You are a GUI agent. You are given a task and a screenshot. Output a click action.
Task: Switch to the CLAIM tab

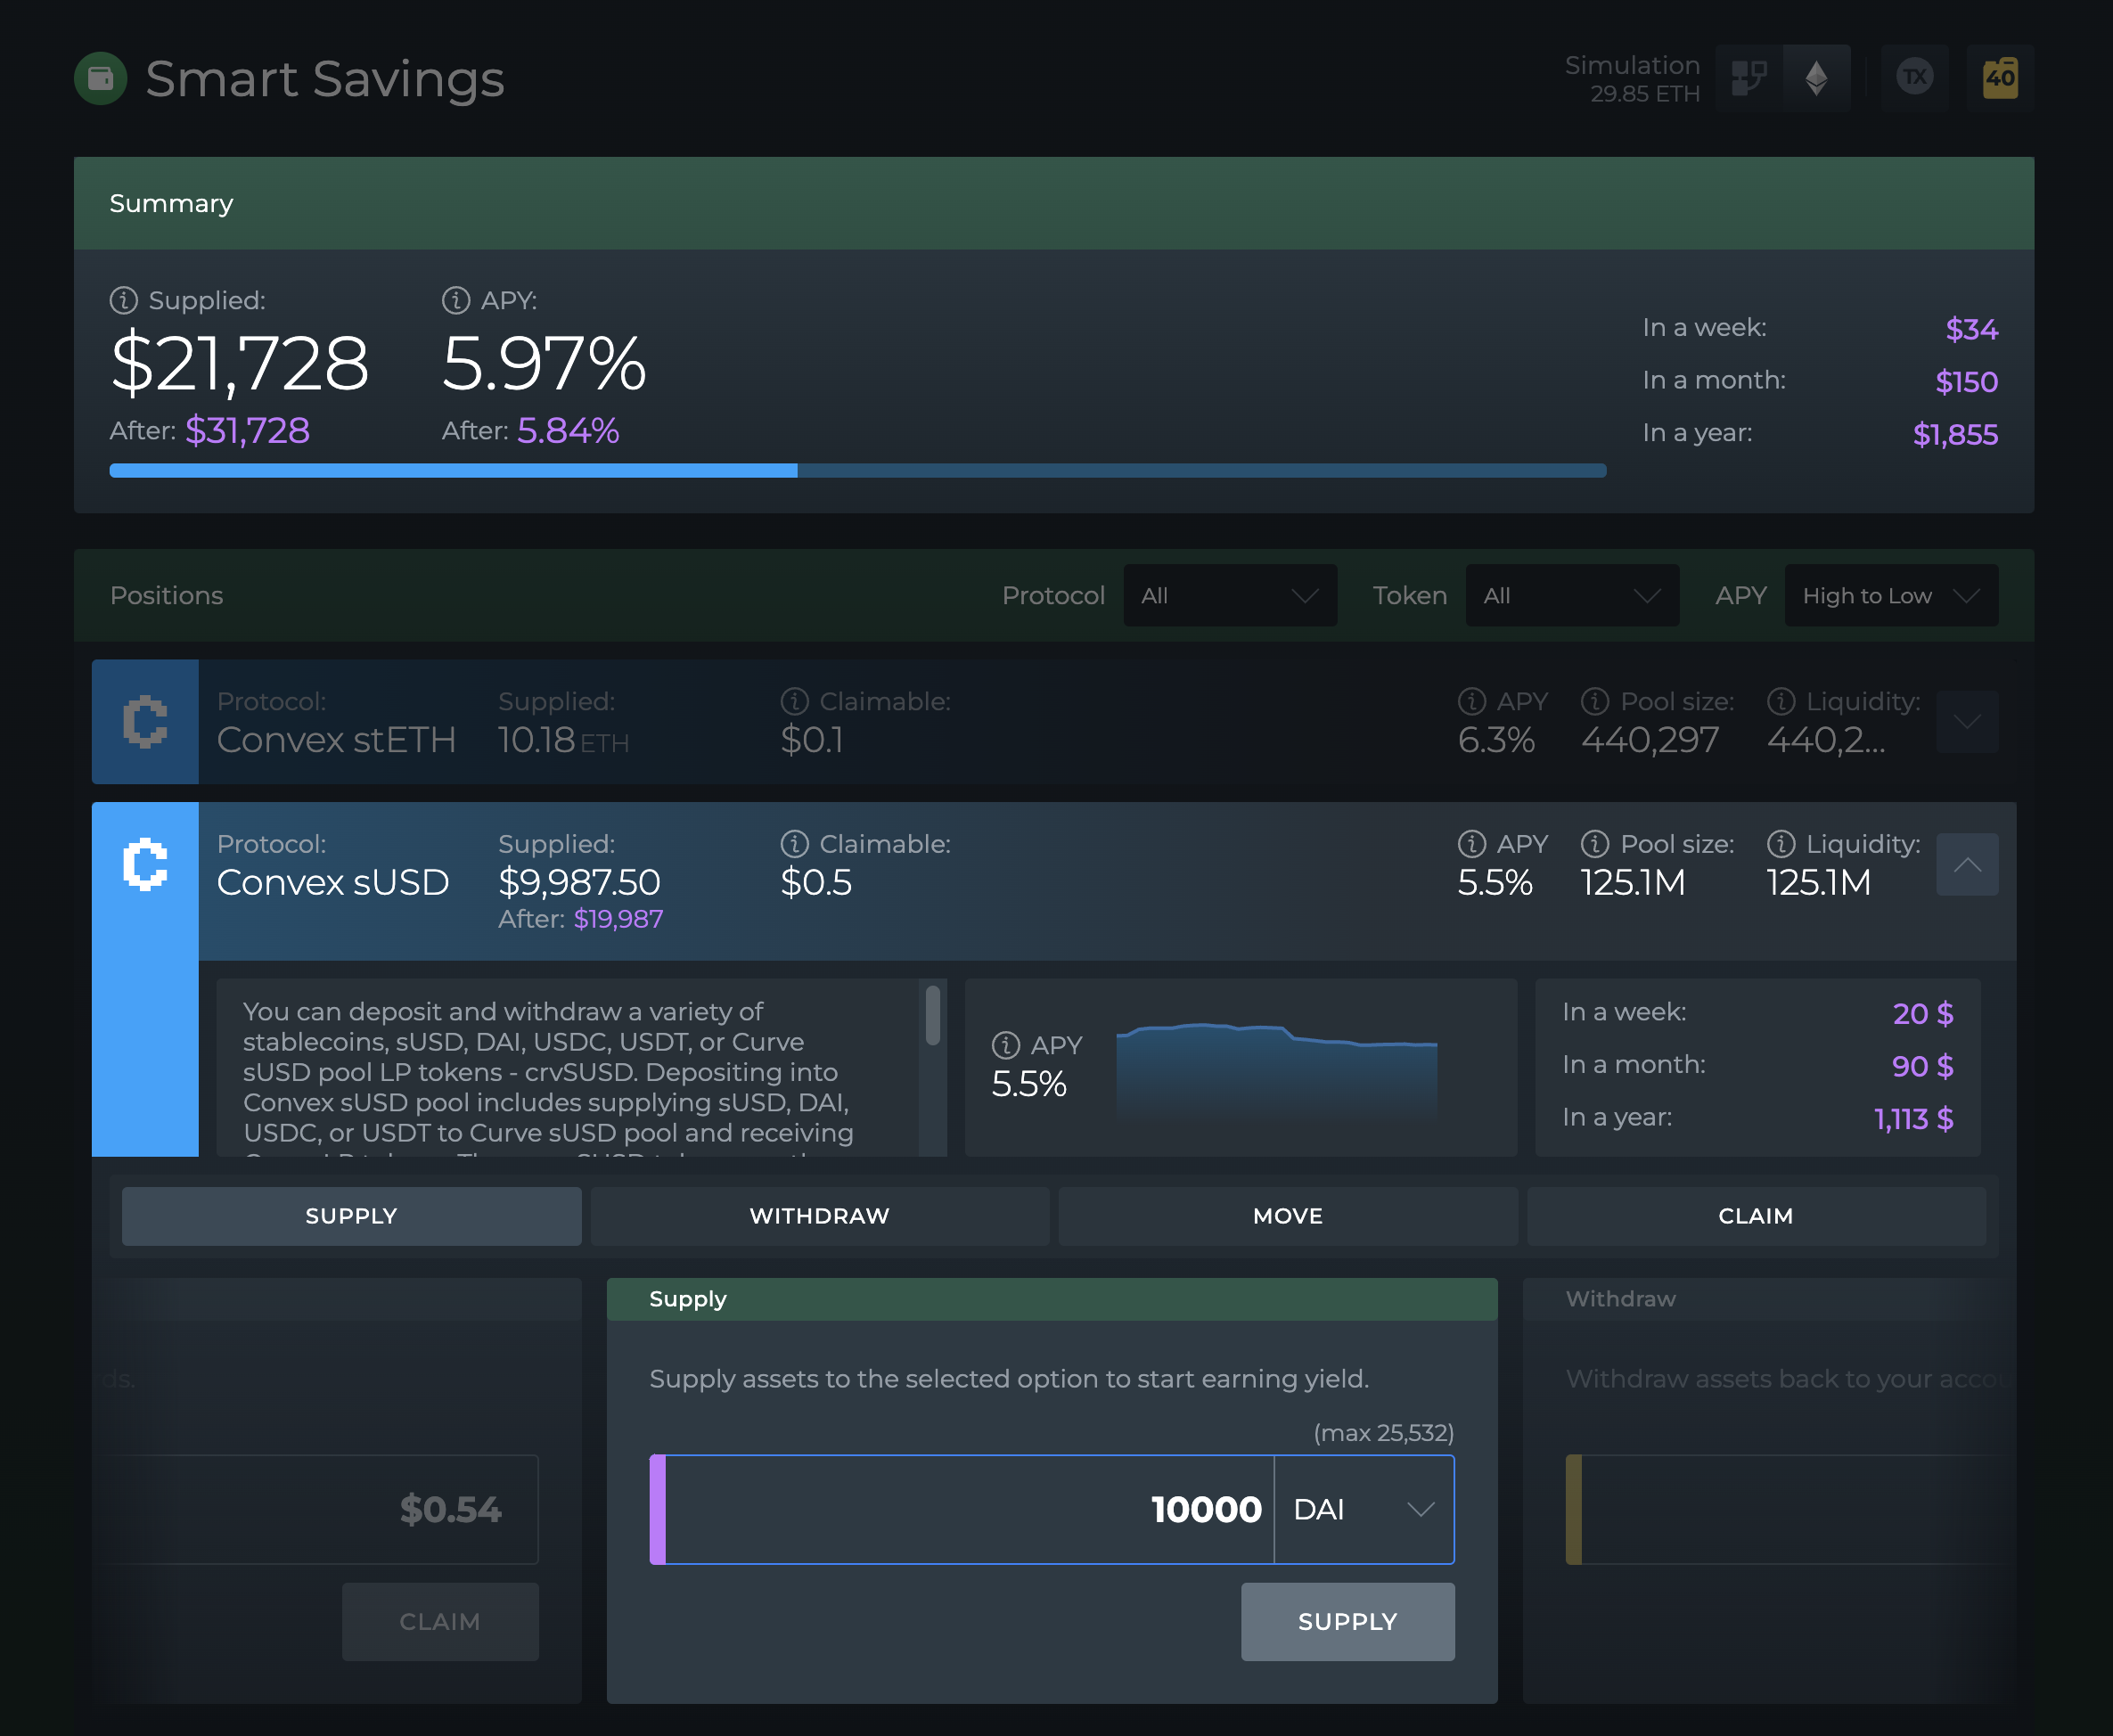point(1756,1216)
